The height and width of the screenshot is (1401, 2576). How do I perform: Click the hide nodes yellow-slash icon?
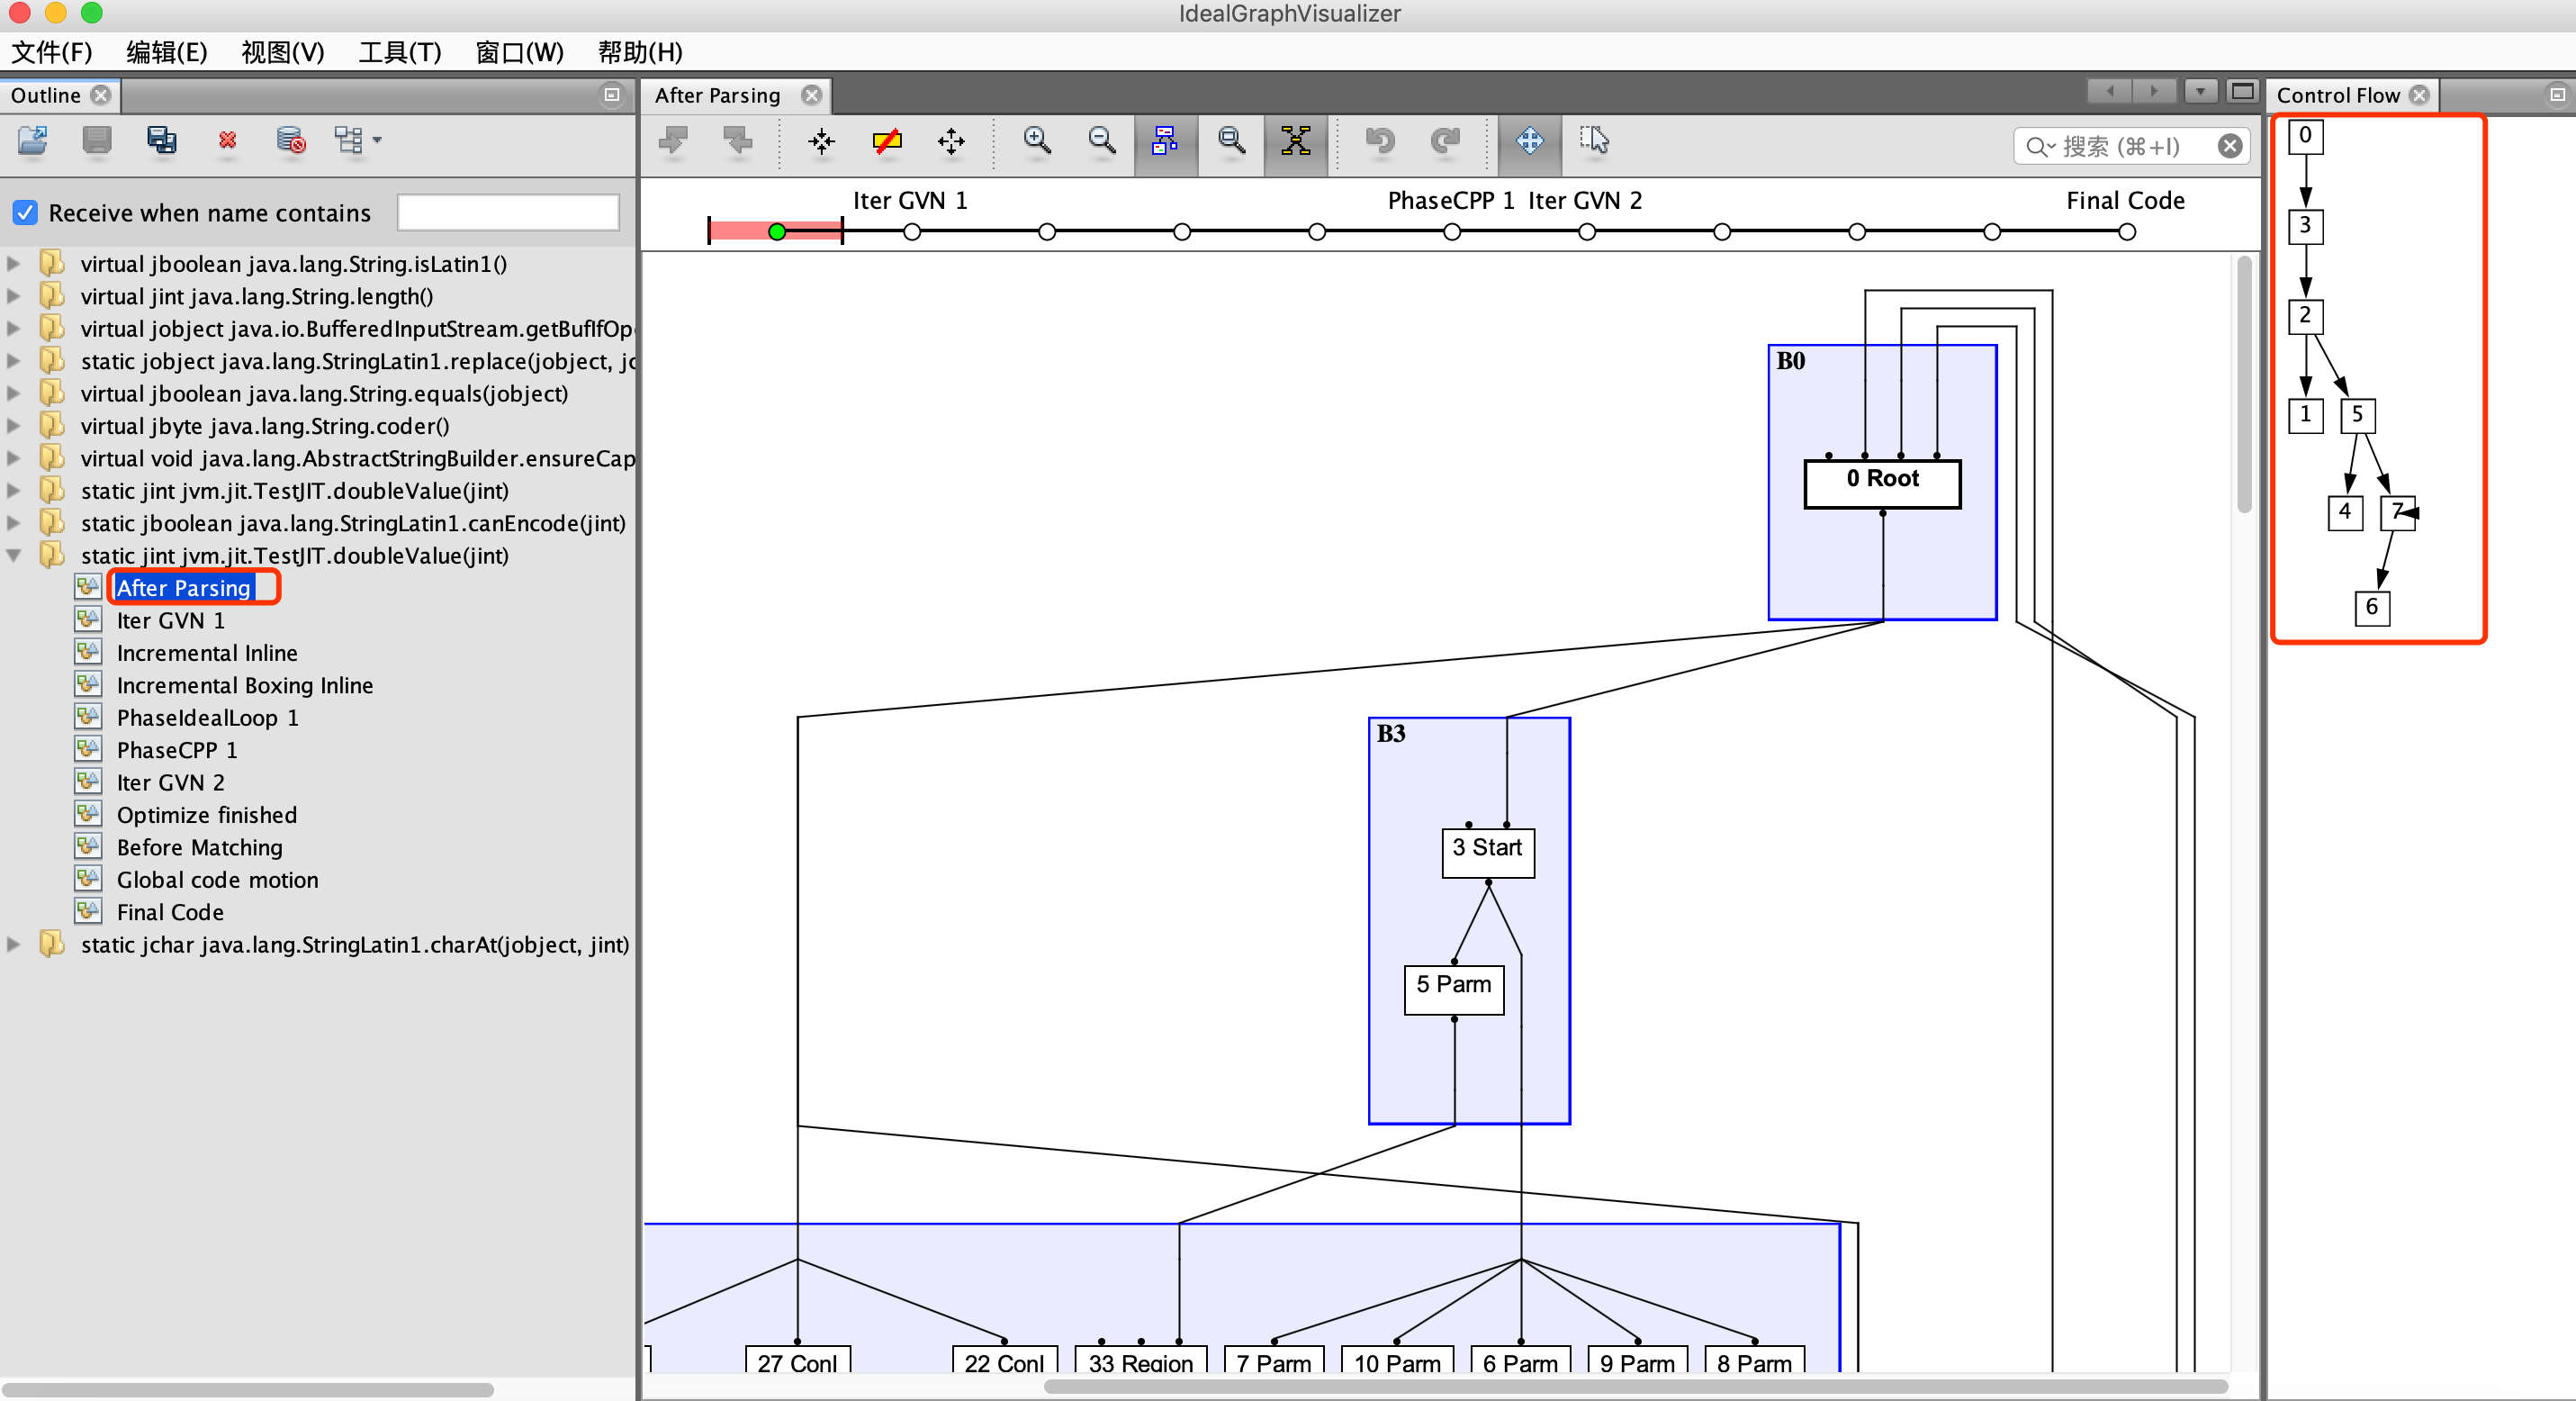pyautogui.click(x=886, y=141)
